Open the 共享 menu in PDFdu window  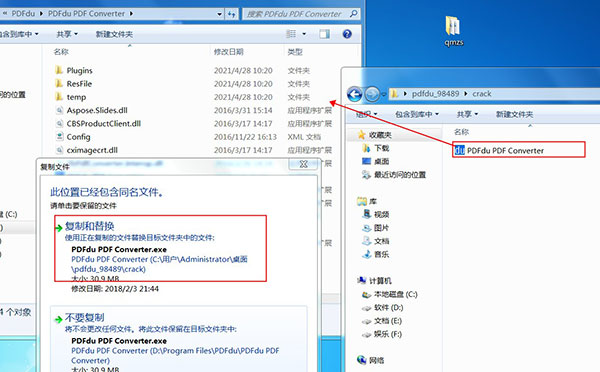[67, 34]
